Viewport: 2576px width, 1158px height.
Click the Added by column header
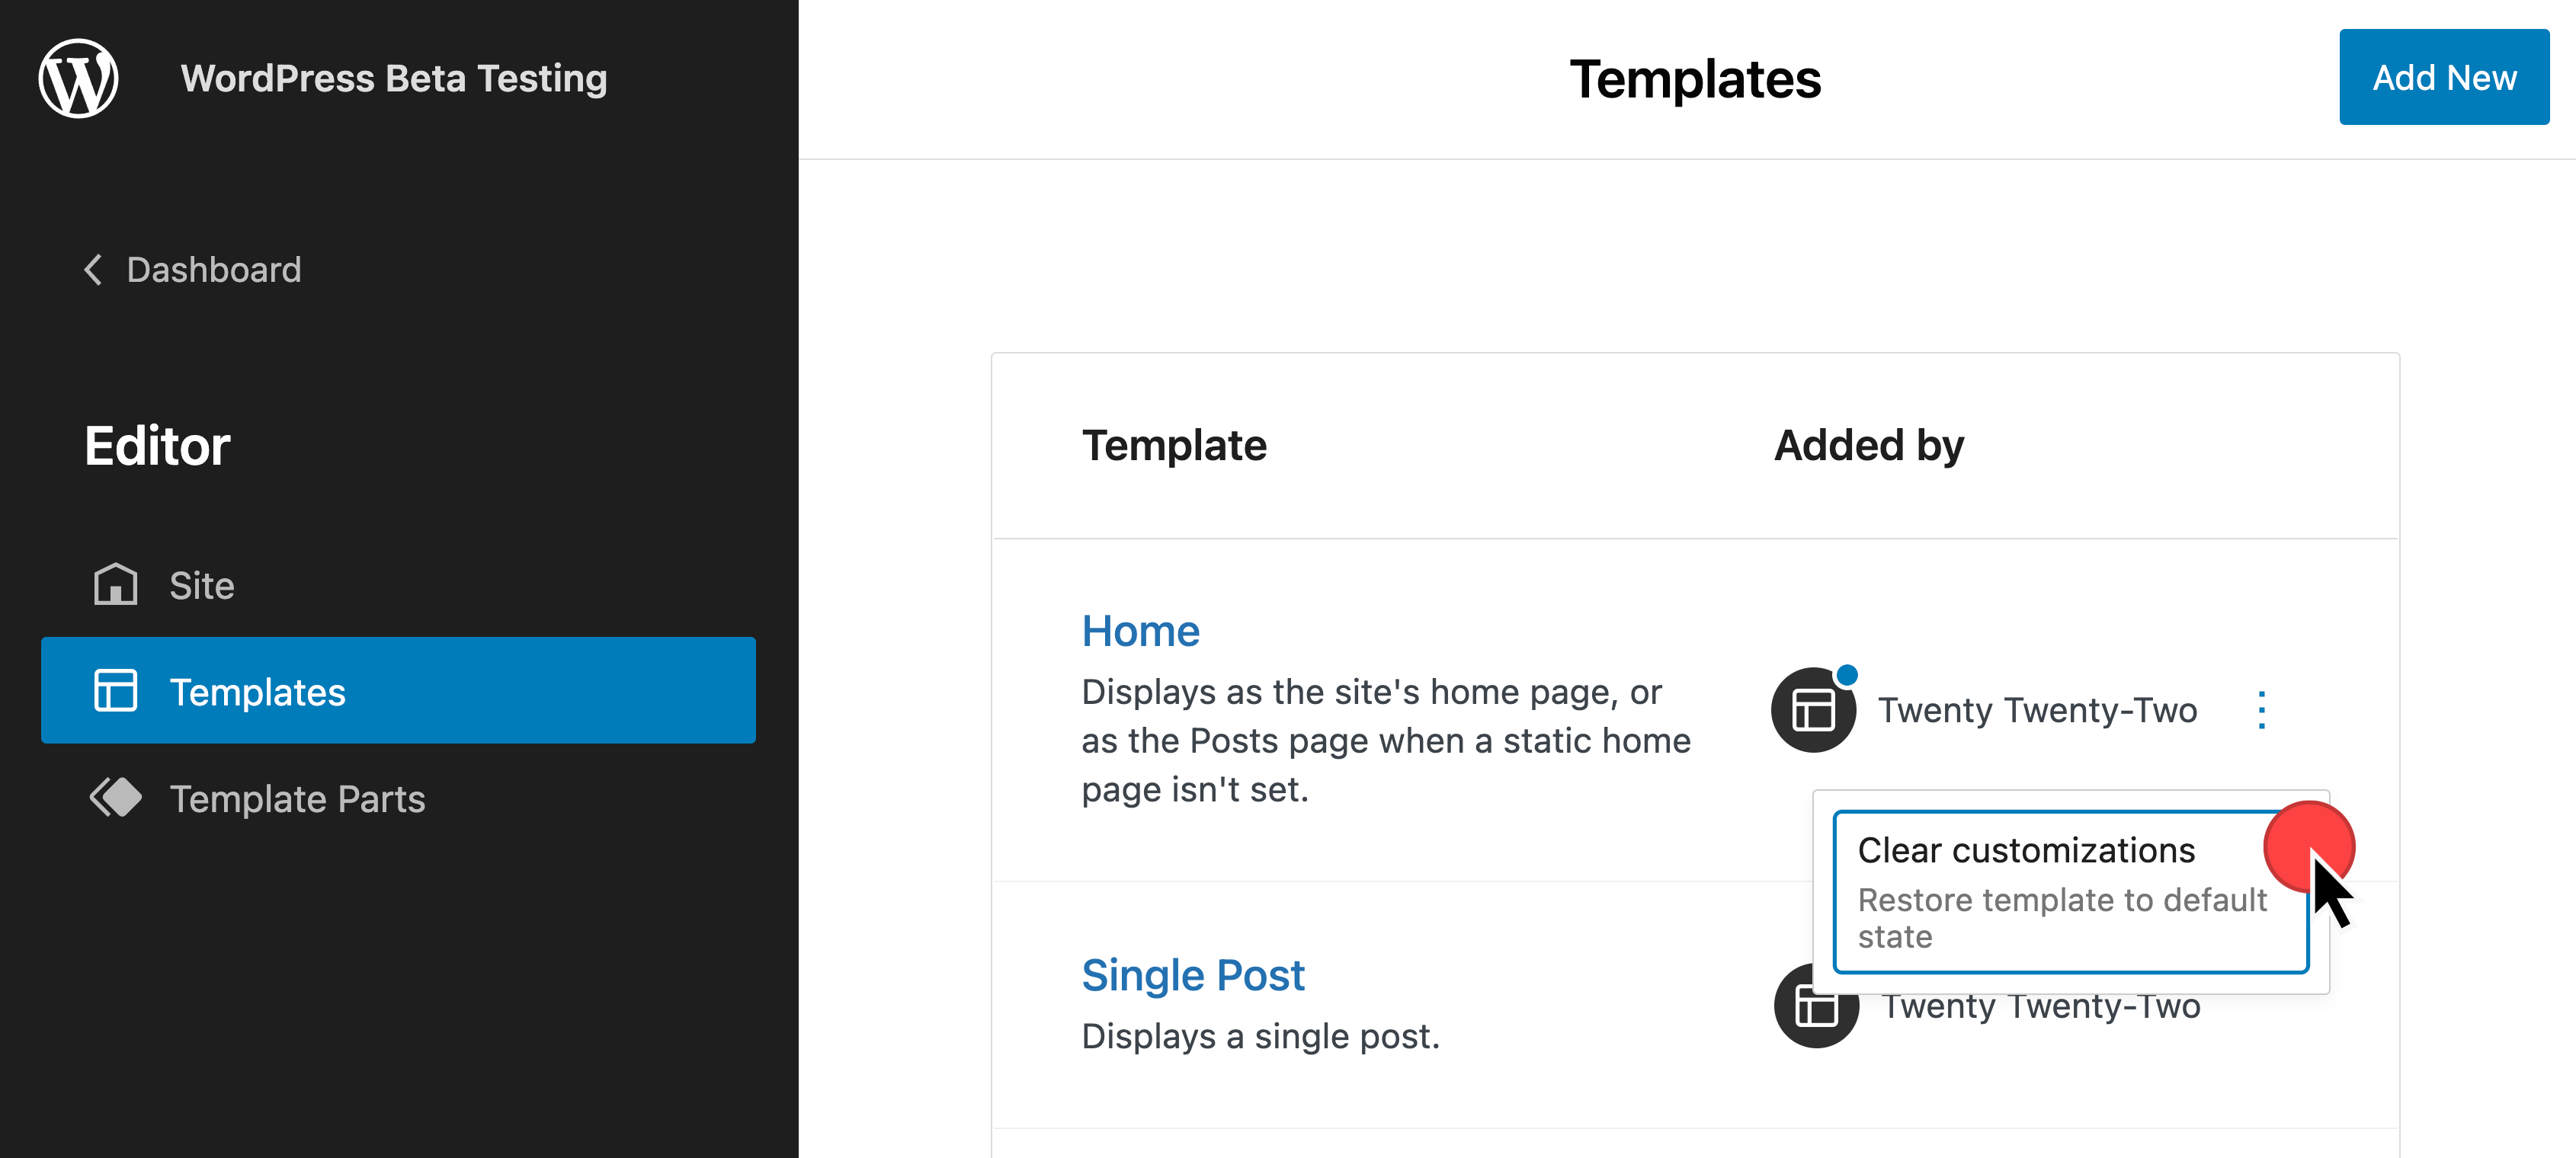click(x=1868, y=446)
